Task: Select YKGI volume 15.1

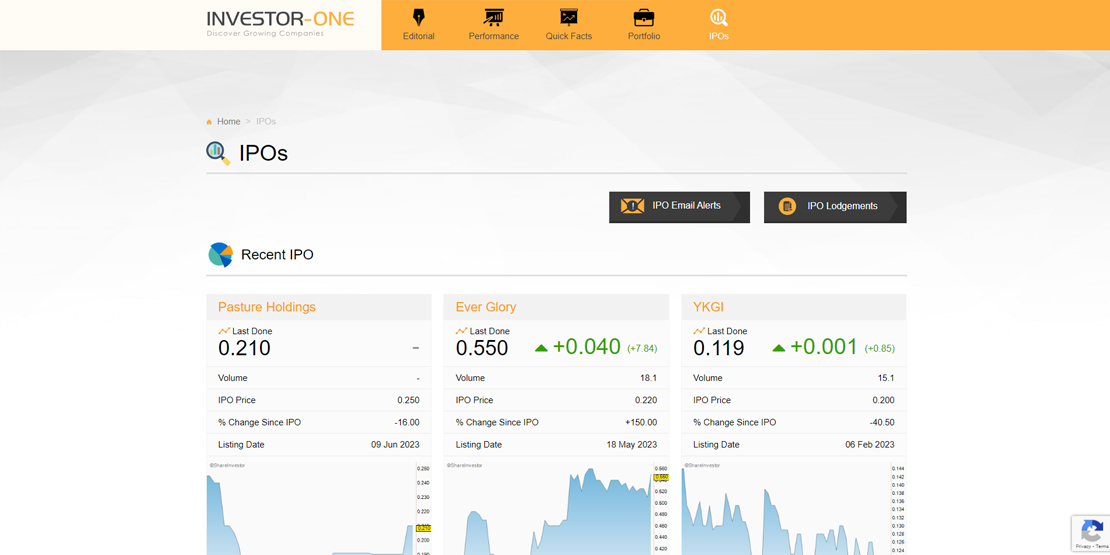Action: (x=886, y=378)
